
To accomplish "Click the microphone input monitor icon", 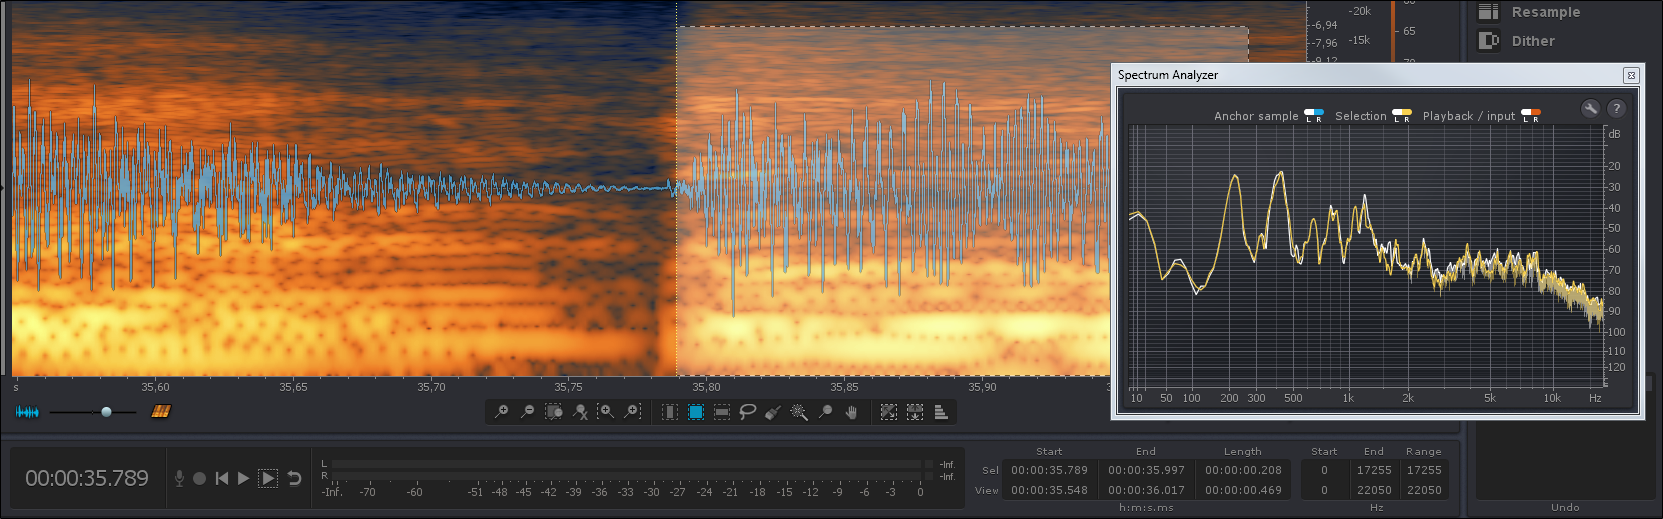I will (x=179, y=479).
